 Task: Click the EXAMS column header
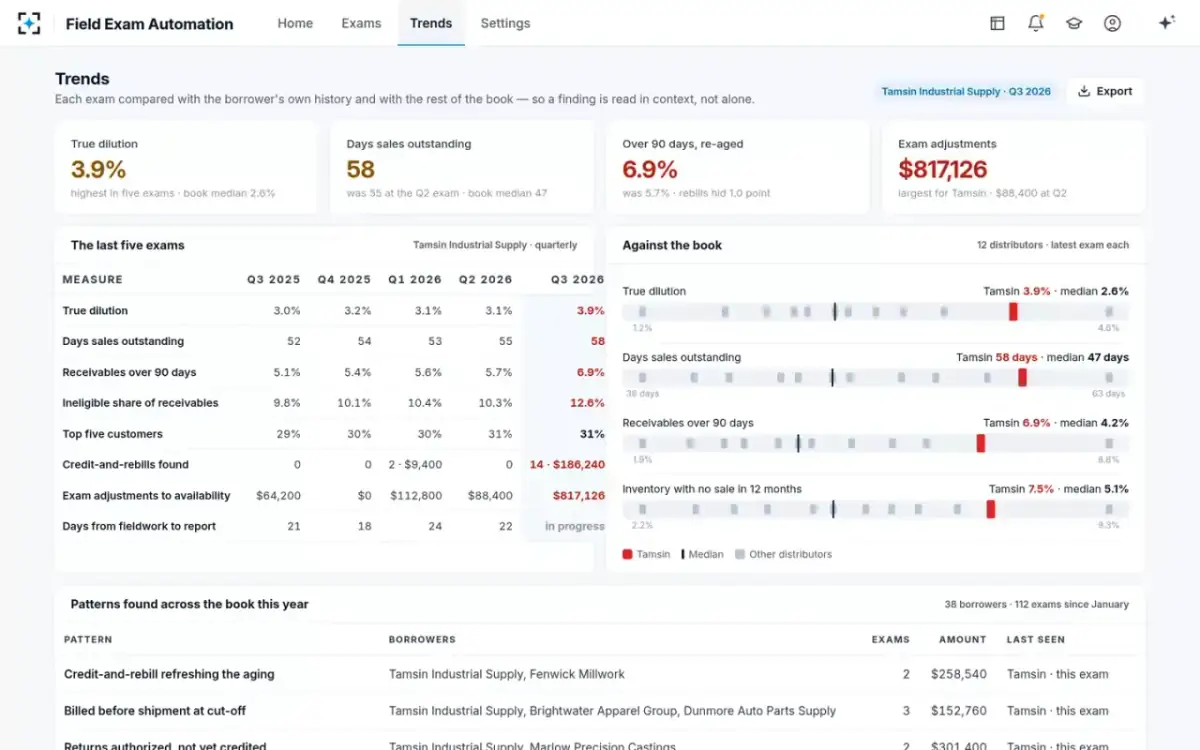tap(891, 640)
